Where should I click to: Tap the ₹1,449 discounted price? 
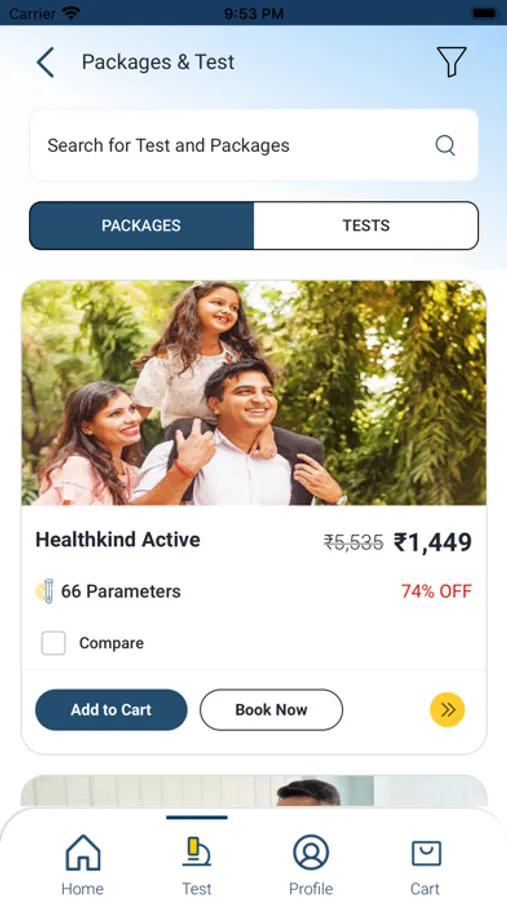pos(432,542)
